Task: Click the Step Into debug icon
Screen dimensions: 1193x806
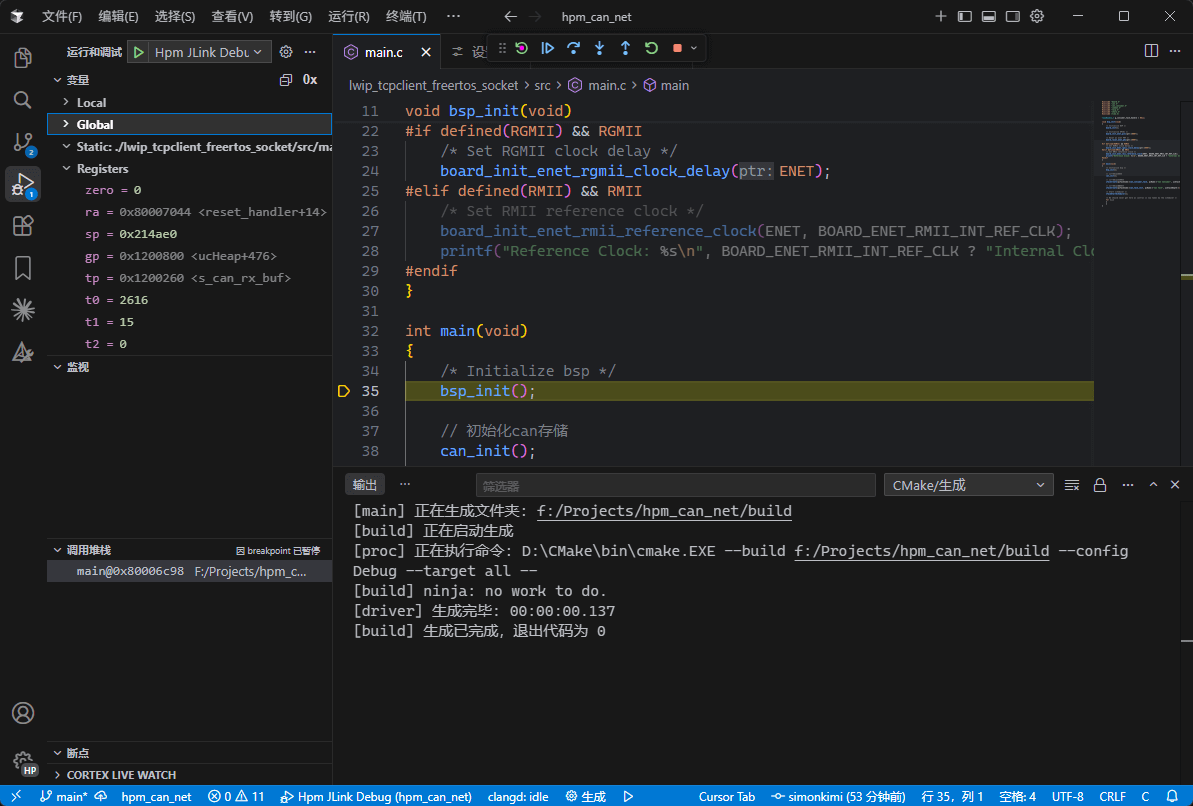Action: click(x=599, y=48)
